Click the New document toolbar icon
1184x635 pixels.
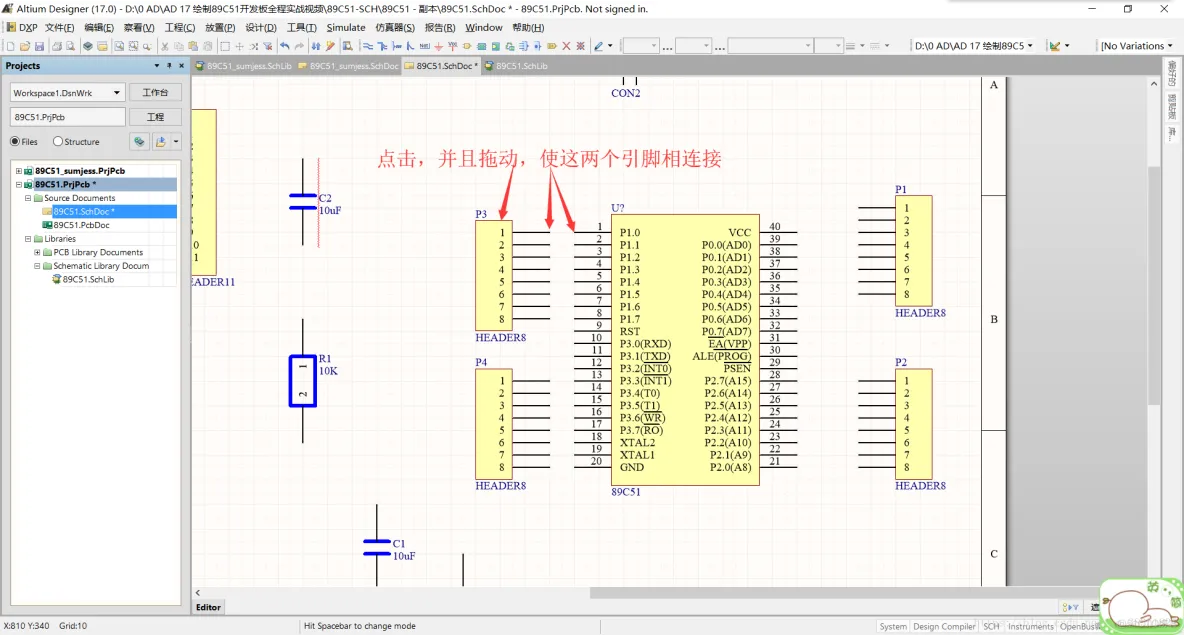pyautogui.click(x=11, y=46)
